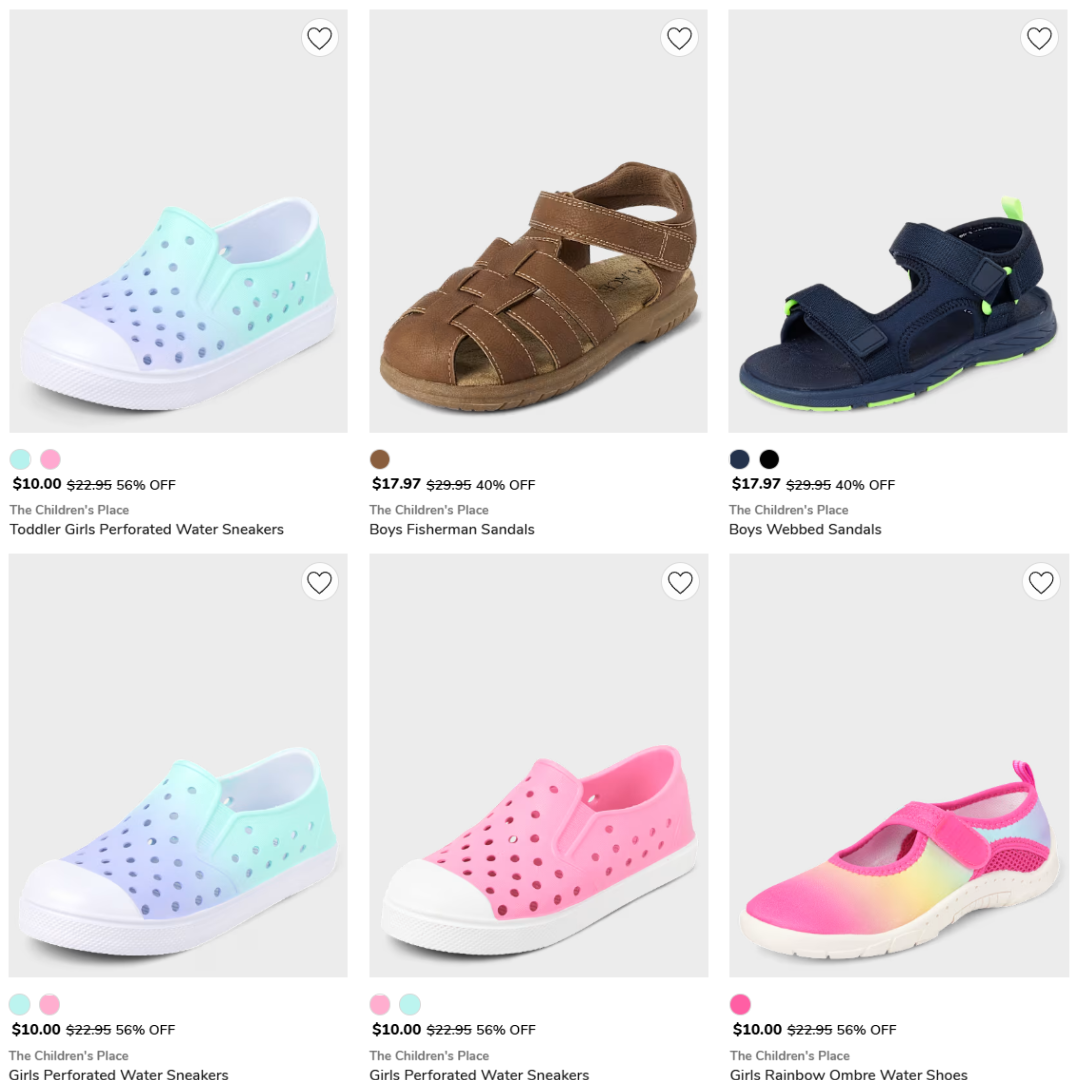1080x1080 pixels.
Task: Open Boys Webbed Sandals product title
Action: coord(805,530)
